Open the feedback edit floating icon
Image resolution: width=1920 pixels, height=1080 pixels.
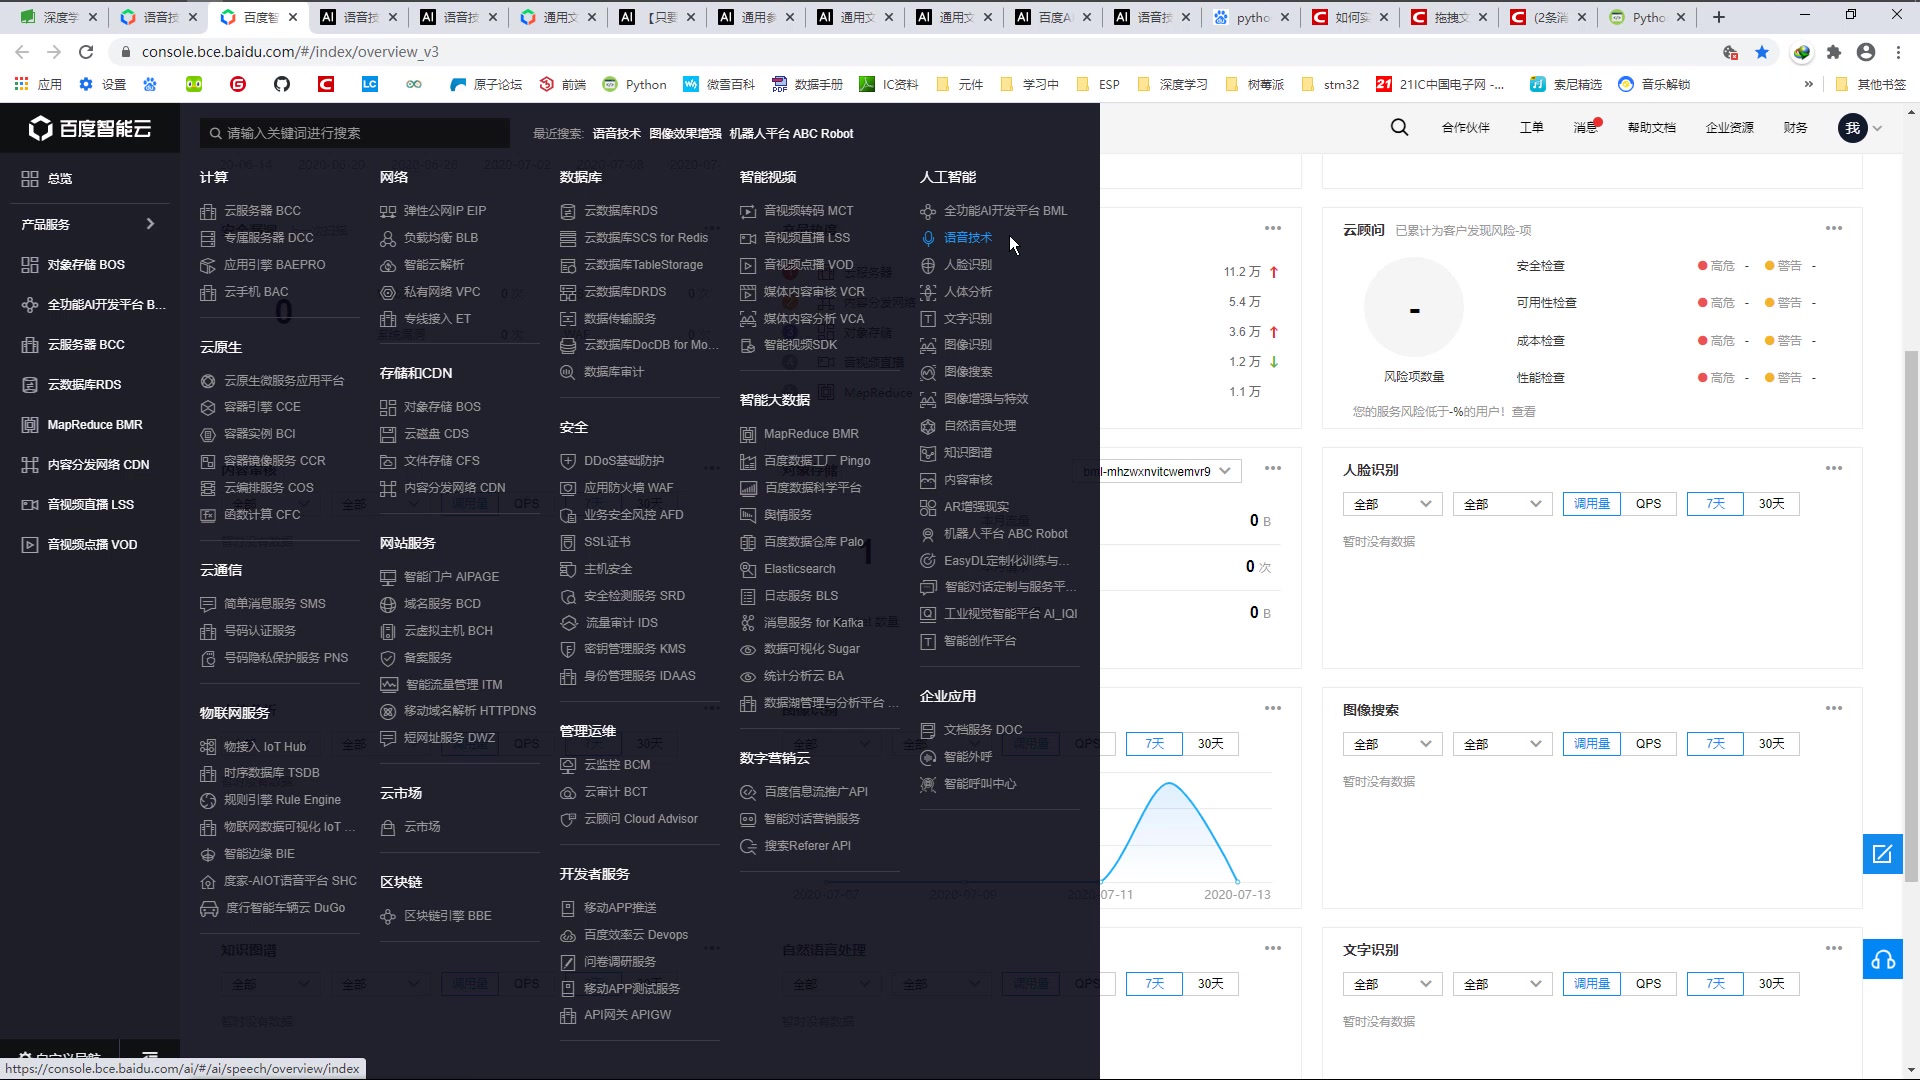pos(1882,854)
